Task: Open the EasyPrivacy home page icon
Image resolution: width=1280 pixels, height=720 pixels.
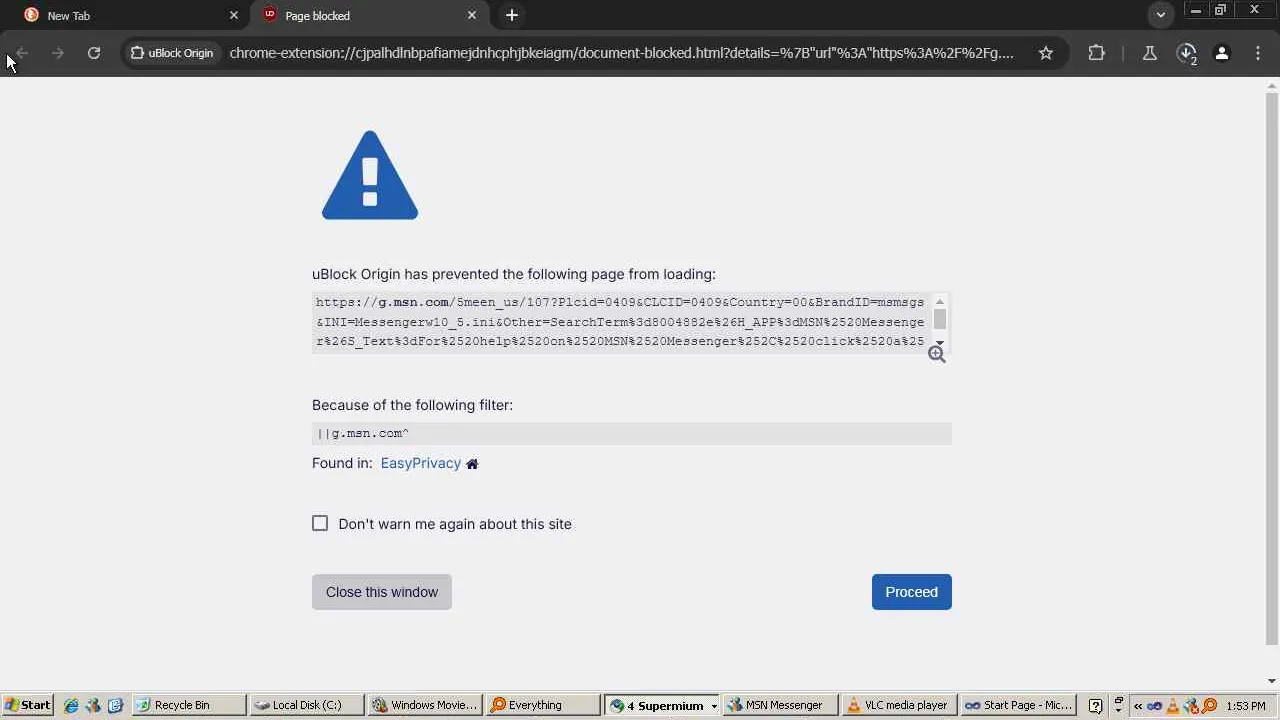Action: tap(472, 464)
